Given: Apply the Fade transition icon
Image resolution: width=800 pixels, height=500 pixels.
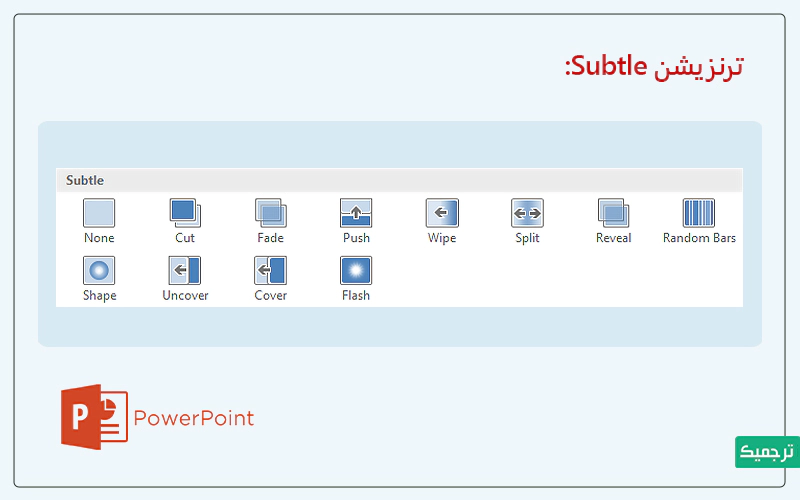Looking at the screenshot, I should 270,213.
